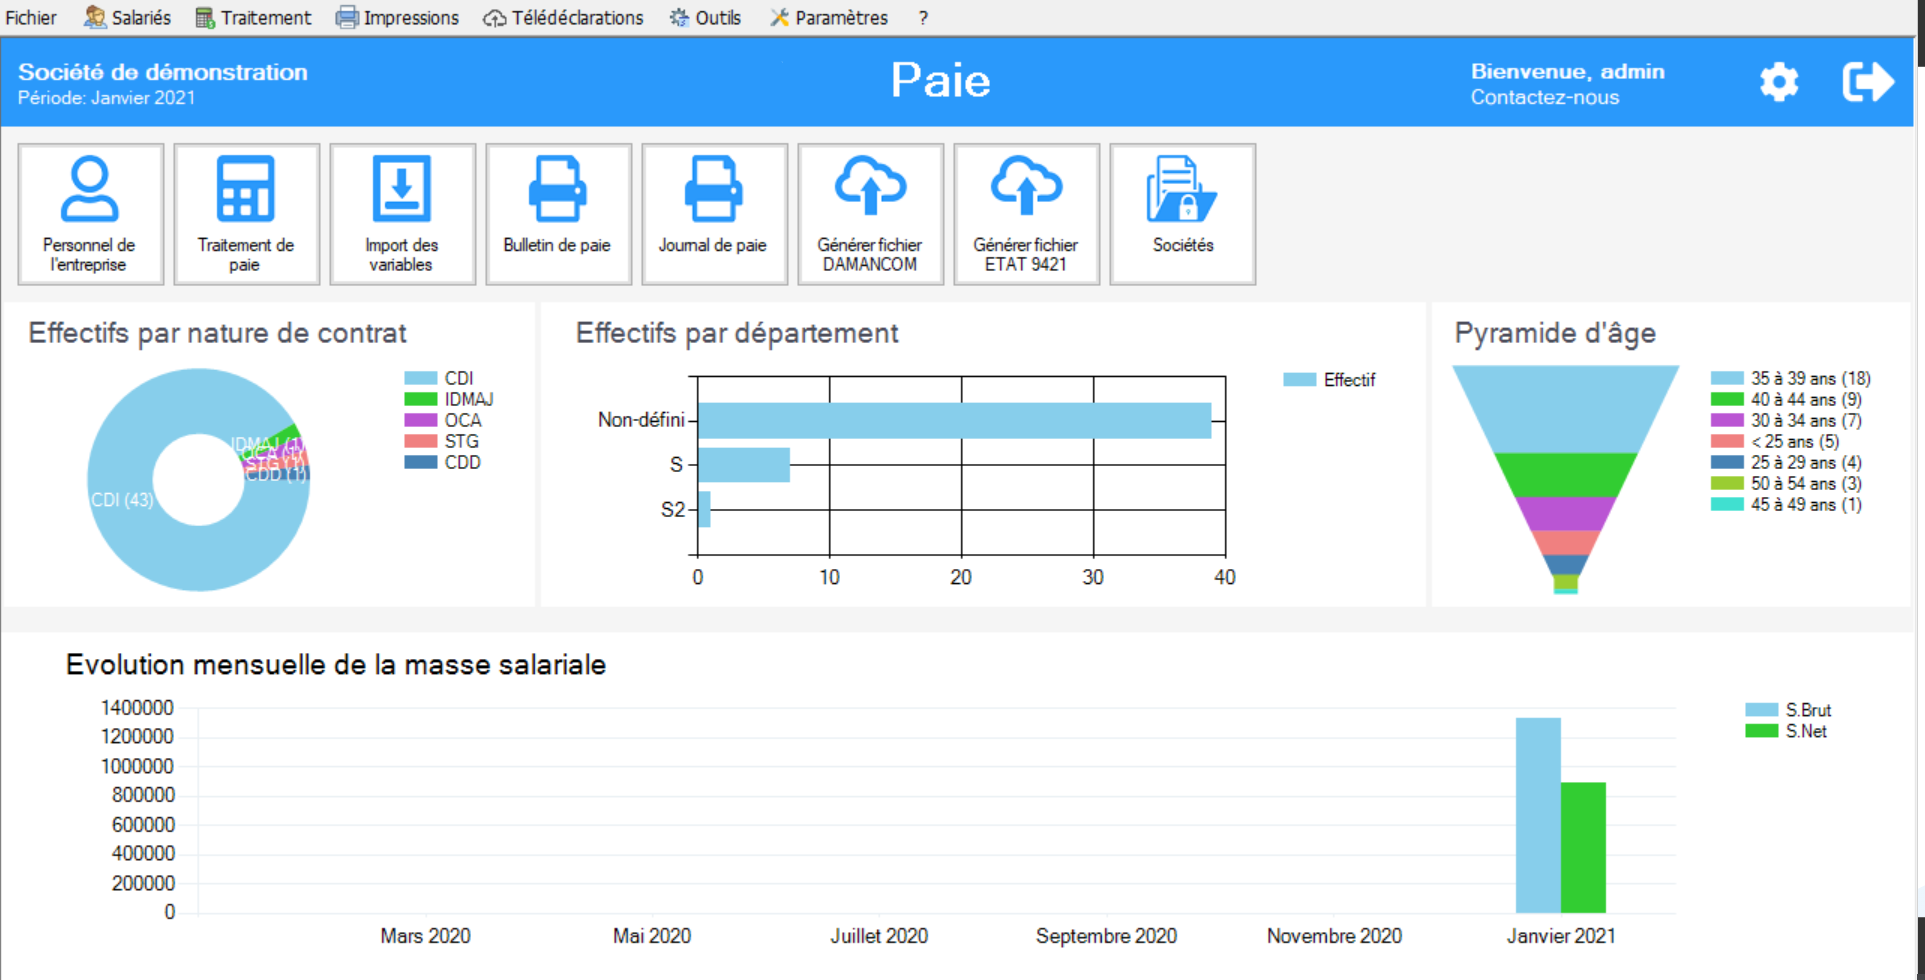Open Journal de paie printer tile
Viewport: 1925px width, 980px height.
[713, 214]
